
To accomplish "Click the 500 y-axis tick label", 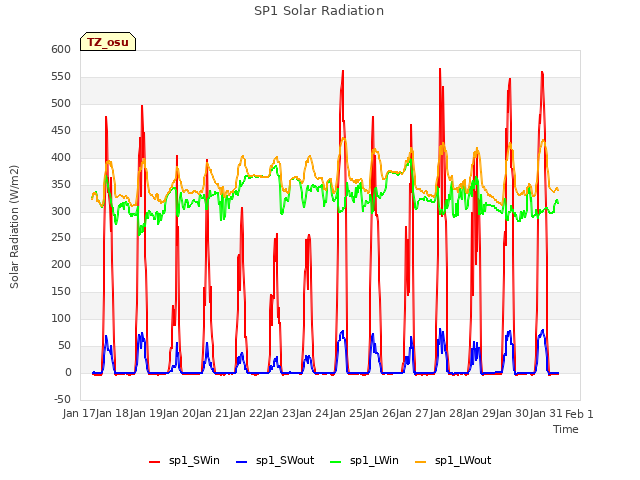I will coord(61,103).
